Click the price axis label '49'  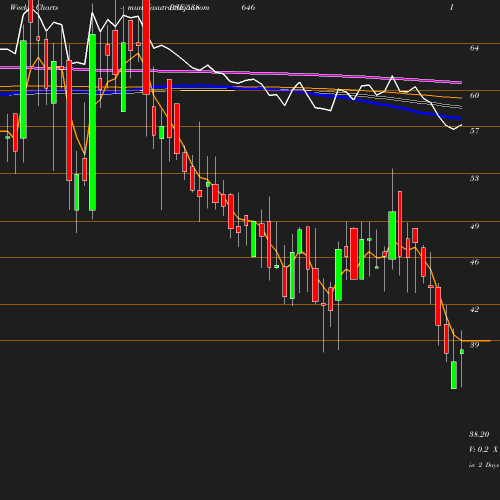(474, 226)
